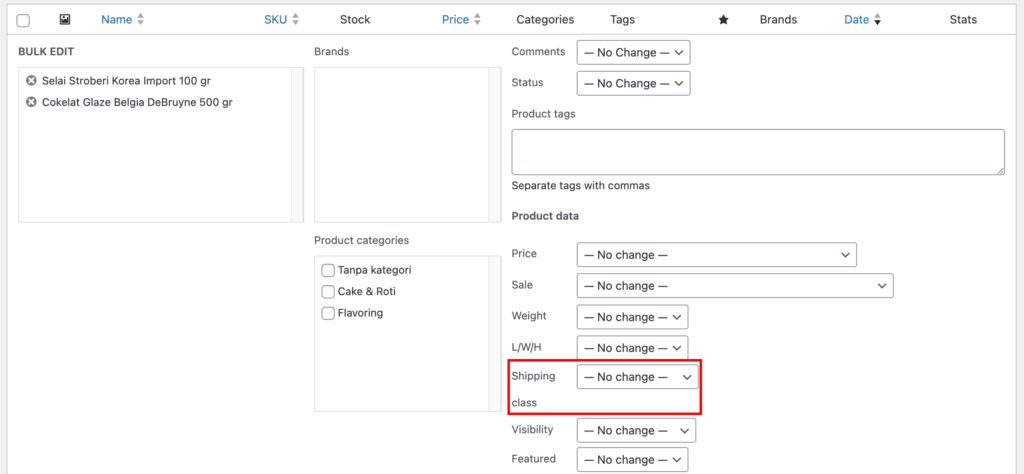Image resolution: width=1024 pixels, height=474 pixels.
Task: Open the Sale price change dropdown
Action: coord(734,286)
